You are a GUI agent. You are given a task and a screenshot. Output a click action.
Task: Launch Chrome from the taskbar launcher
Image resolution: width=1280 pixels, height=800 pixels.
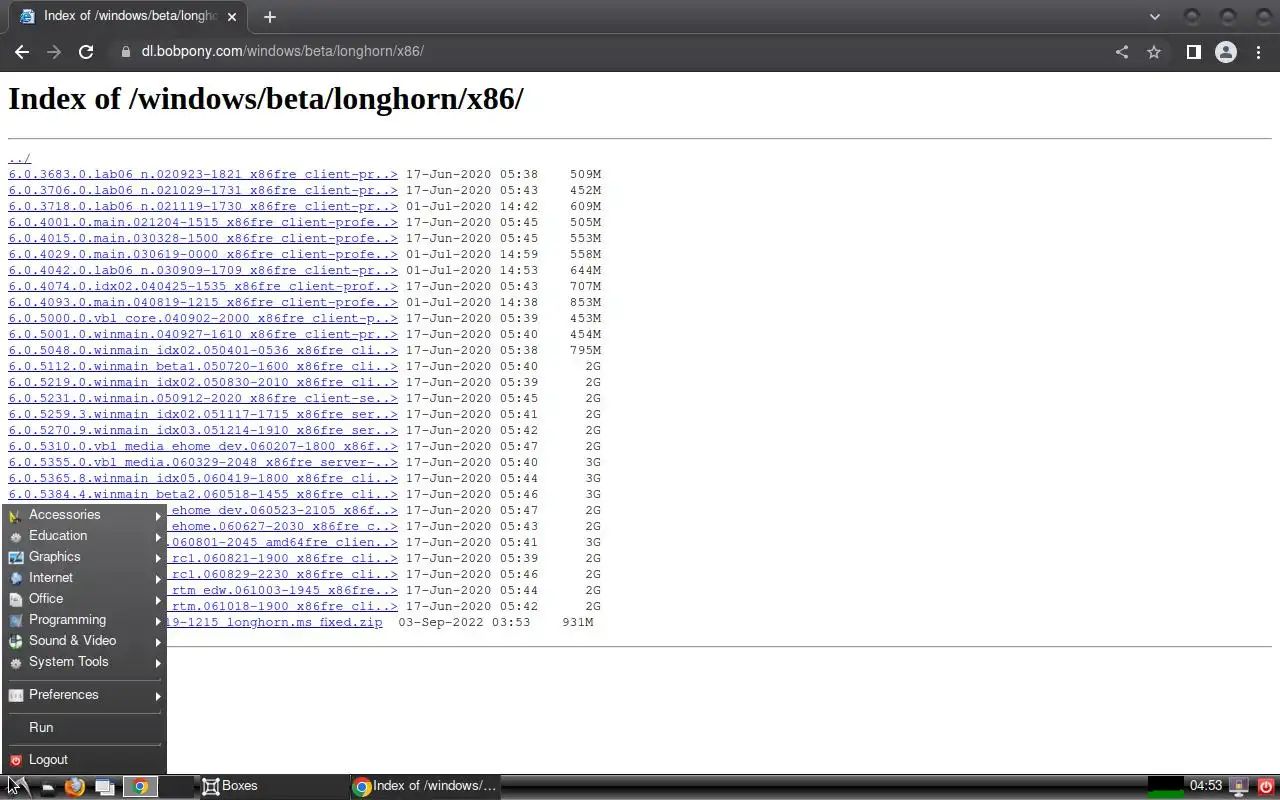[140, 786]
